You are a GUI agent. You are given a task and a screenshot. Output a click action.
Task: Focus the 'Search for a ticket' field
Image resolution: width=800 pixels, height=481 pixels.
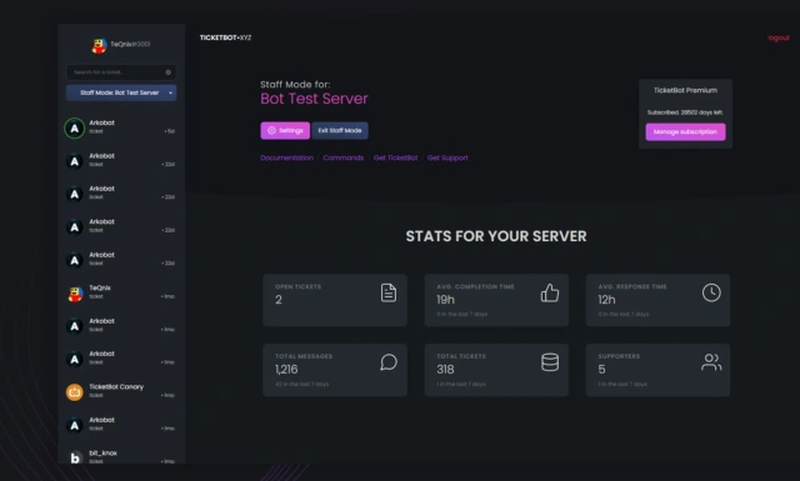point(115,72)
